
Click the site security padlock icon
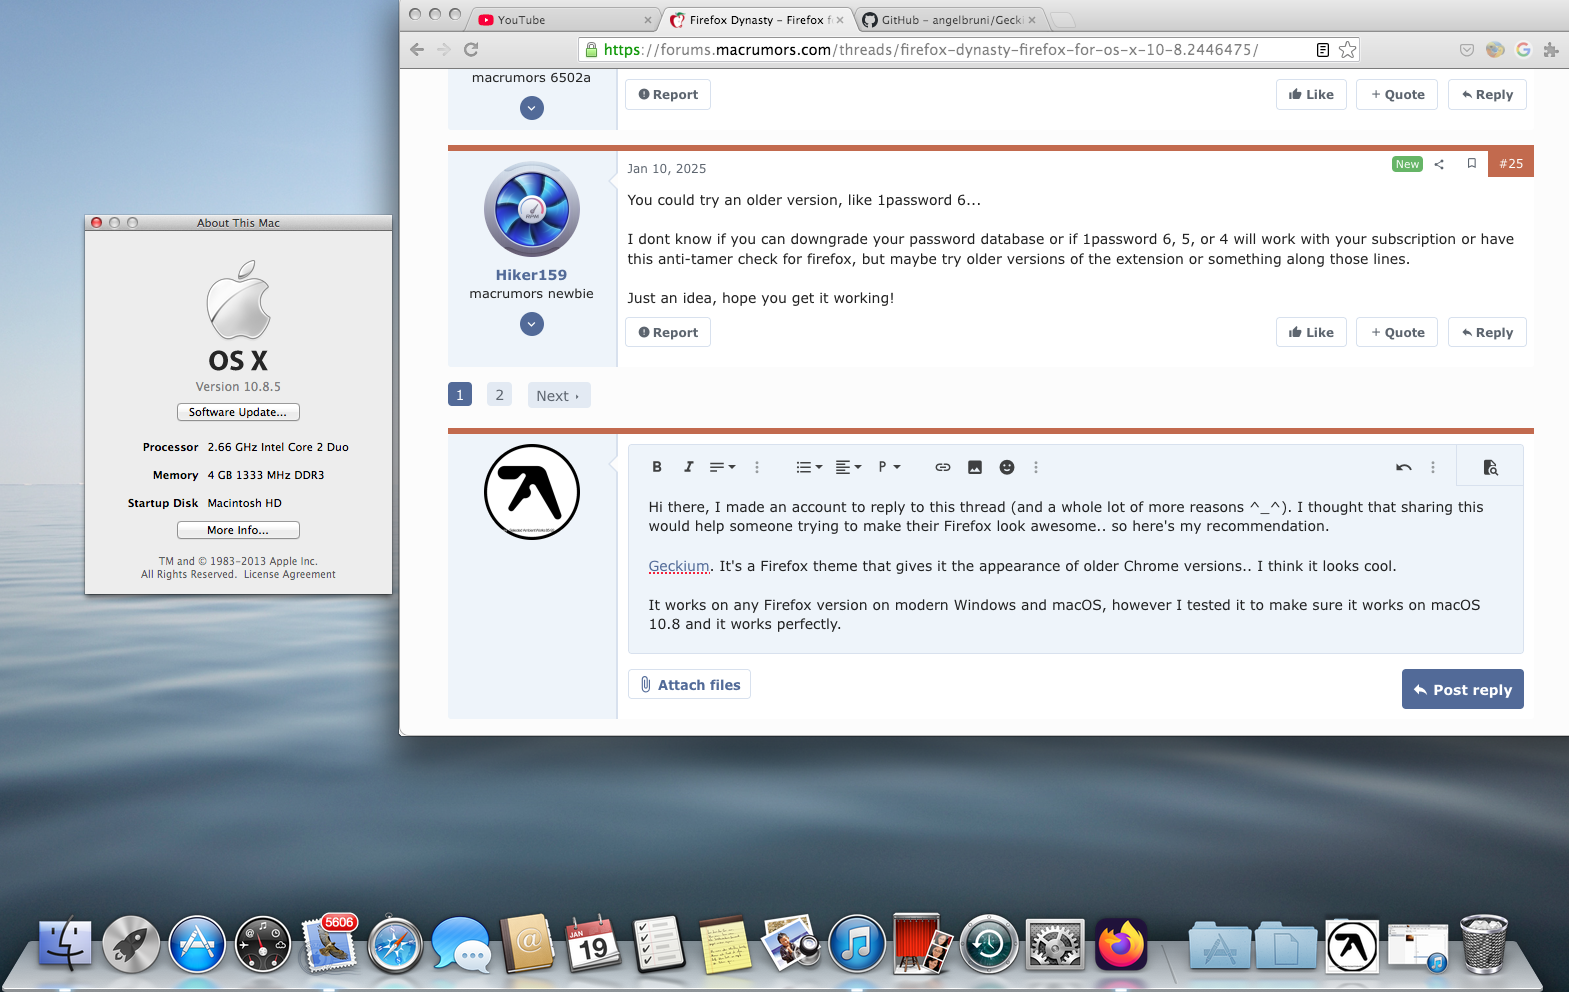tap(591, 49)
